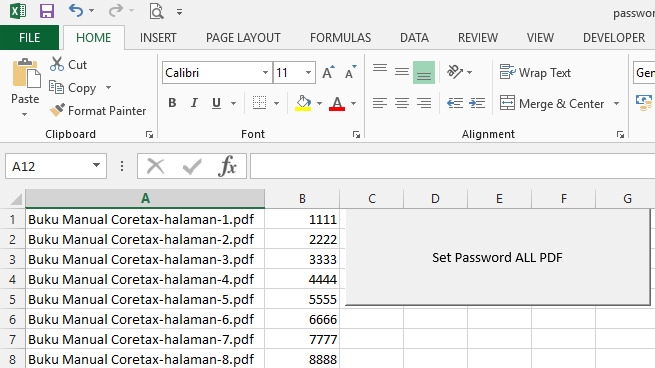Cut the selected cell
This screenshot has height=368, width=655.
[x=68, y=65]
